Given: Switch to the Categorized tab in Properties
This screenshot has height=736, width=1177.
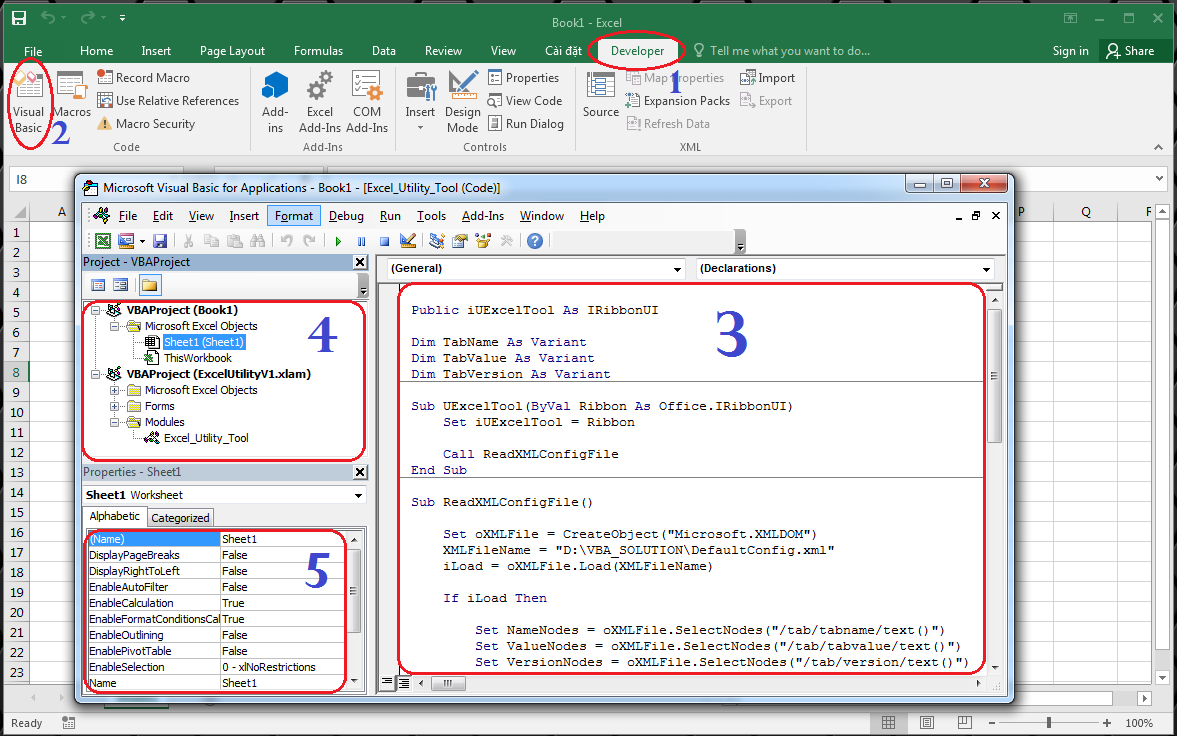Looking at the screenshot, I should coord(180,517).
